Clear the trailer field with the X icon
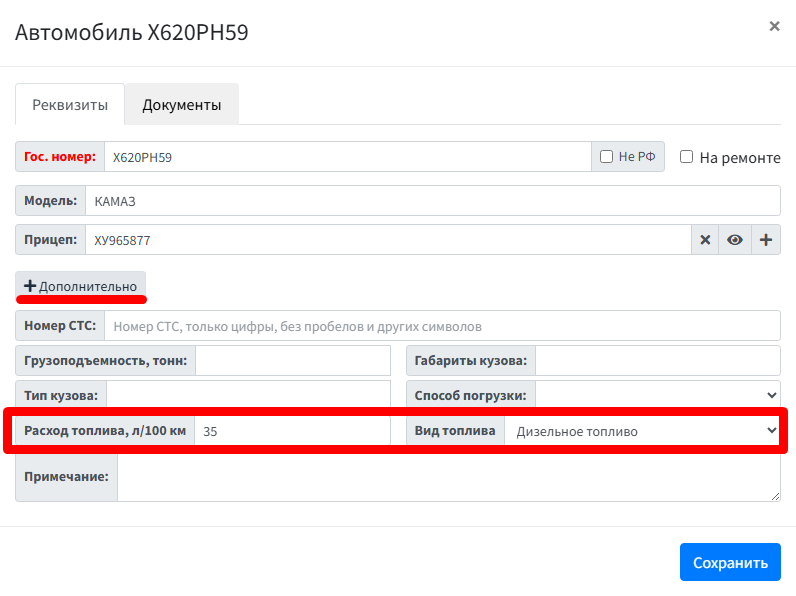The height and width of the screenshot is (596, 796). pyautogui.click(x=705, y=240)
